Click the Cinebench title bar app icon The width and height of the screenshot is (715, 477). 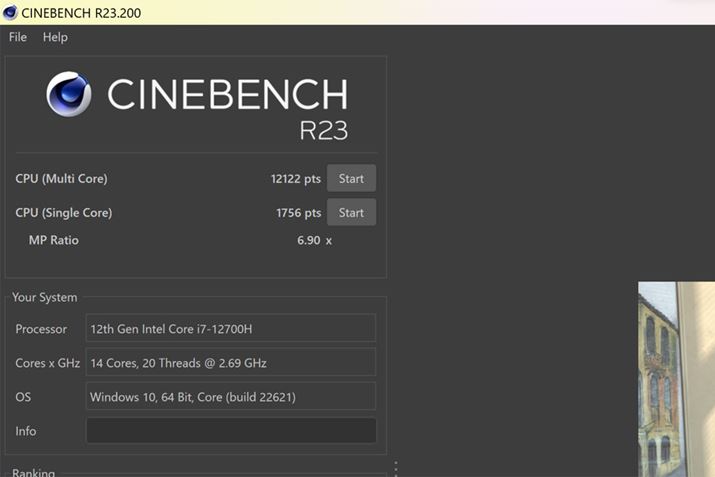click(10, 12)
